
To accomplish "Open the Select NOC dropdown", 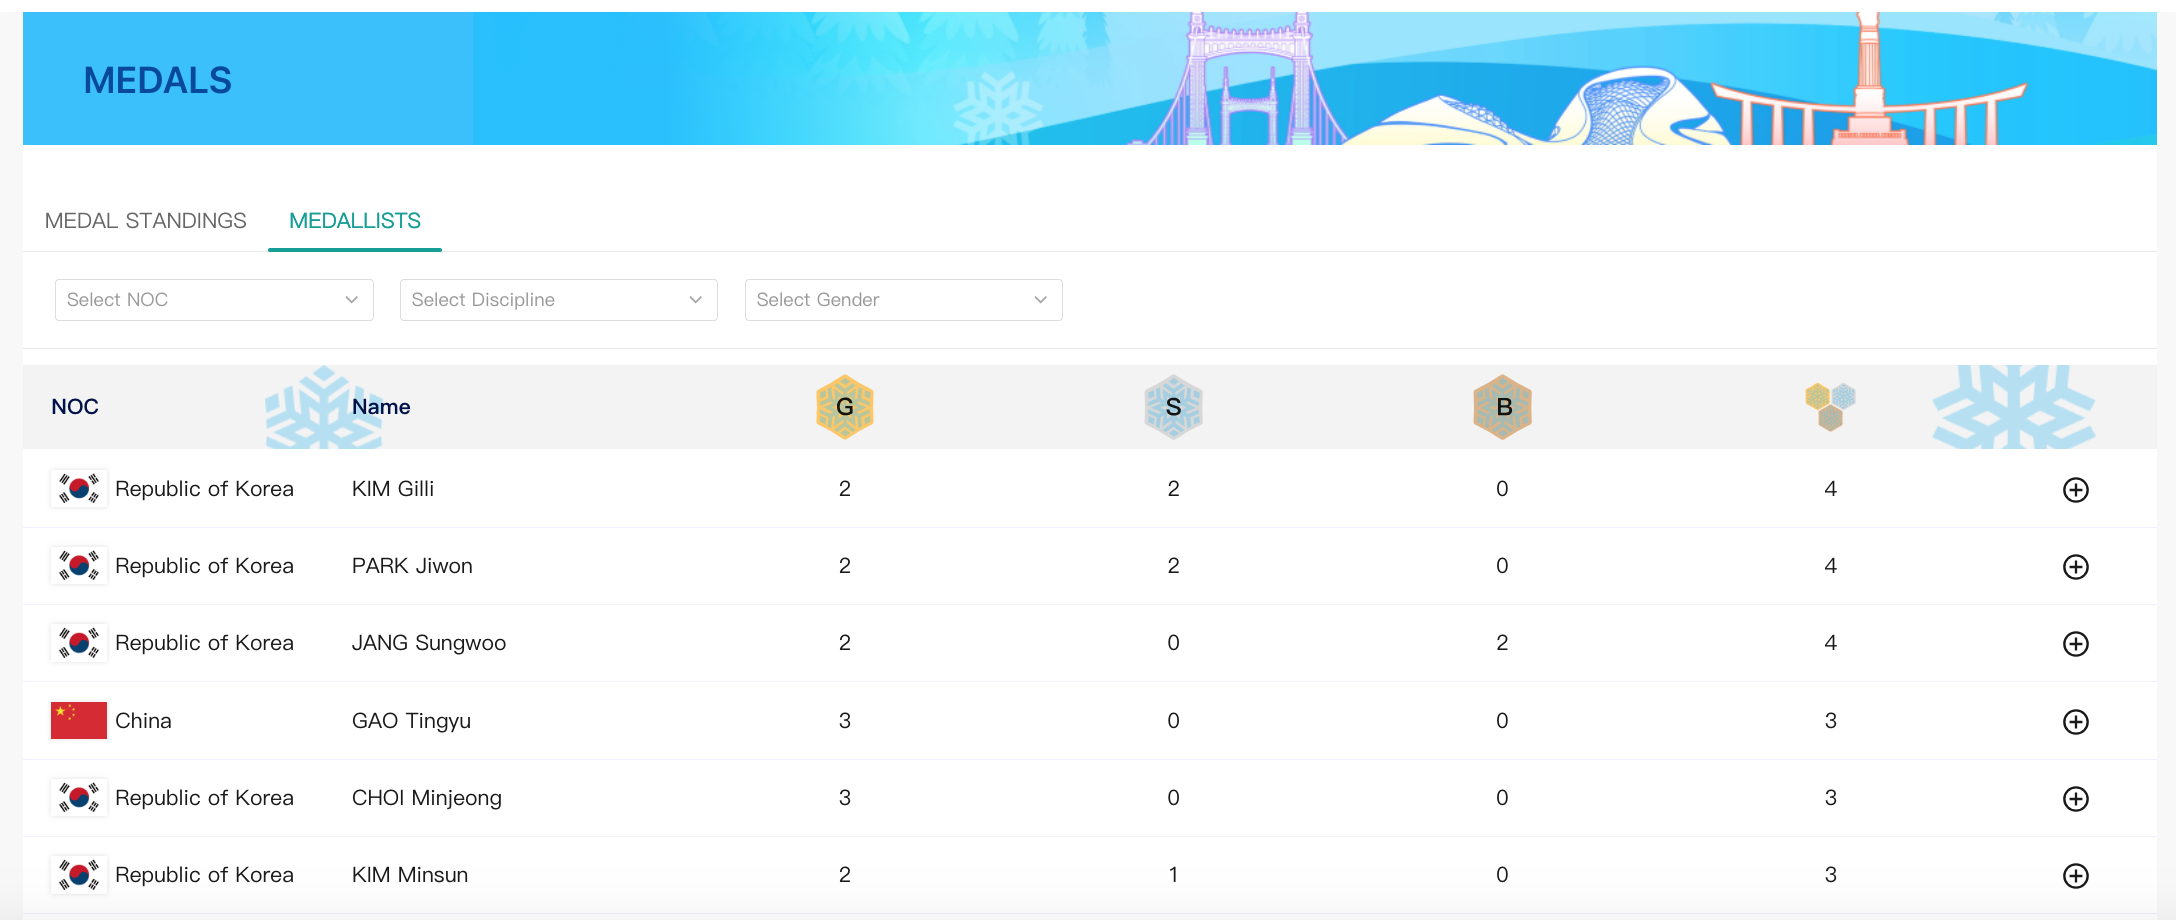I will [214, 300].
